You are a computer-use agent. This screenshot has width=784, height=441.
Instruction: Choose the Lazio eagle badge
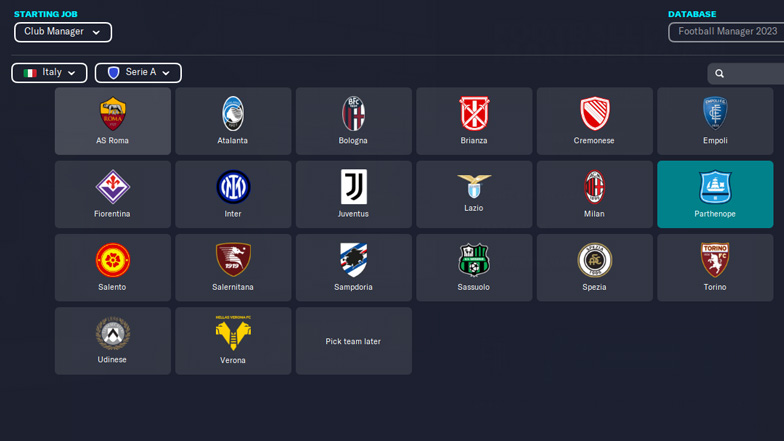click(x=474, y=186)
